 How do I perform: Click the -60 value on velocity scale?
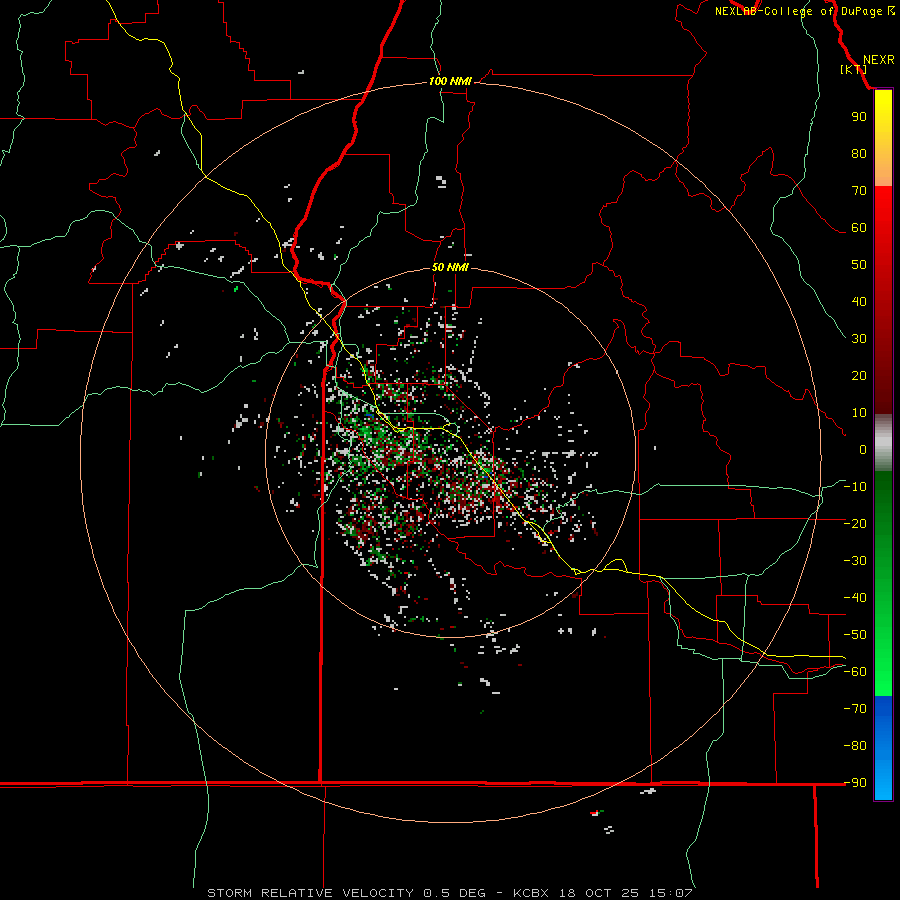click(855, 672)
